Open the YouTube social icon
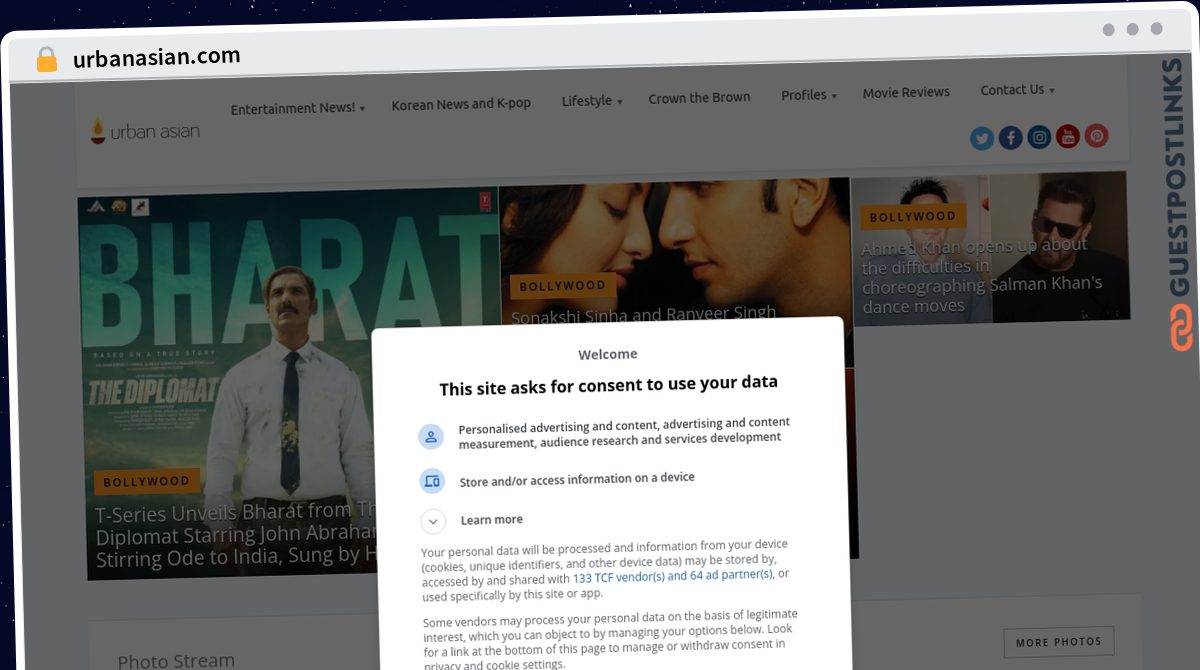Viewport: 1200px width, 670px height. click(1068, 136)
